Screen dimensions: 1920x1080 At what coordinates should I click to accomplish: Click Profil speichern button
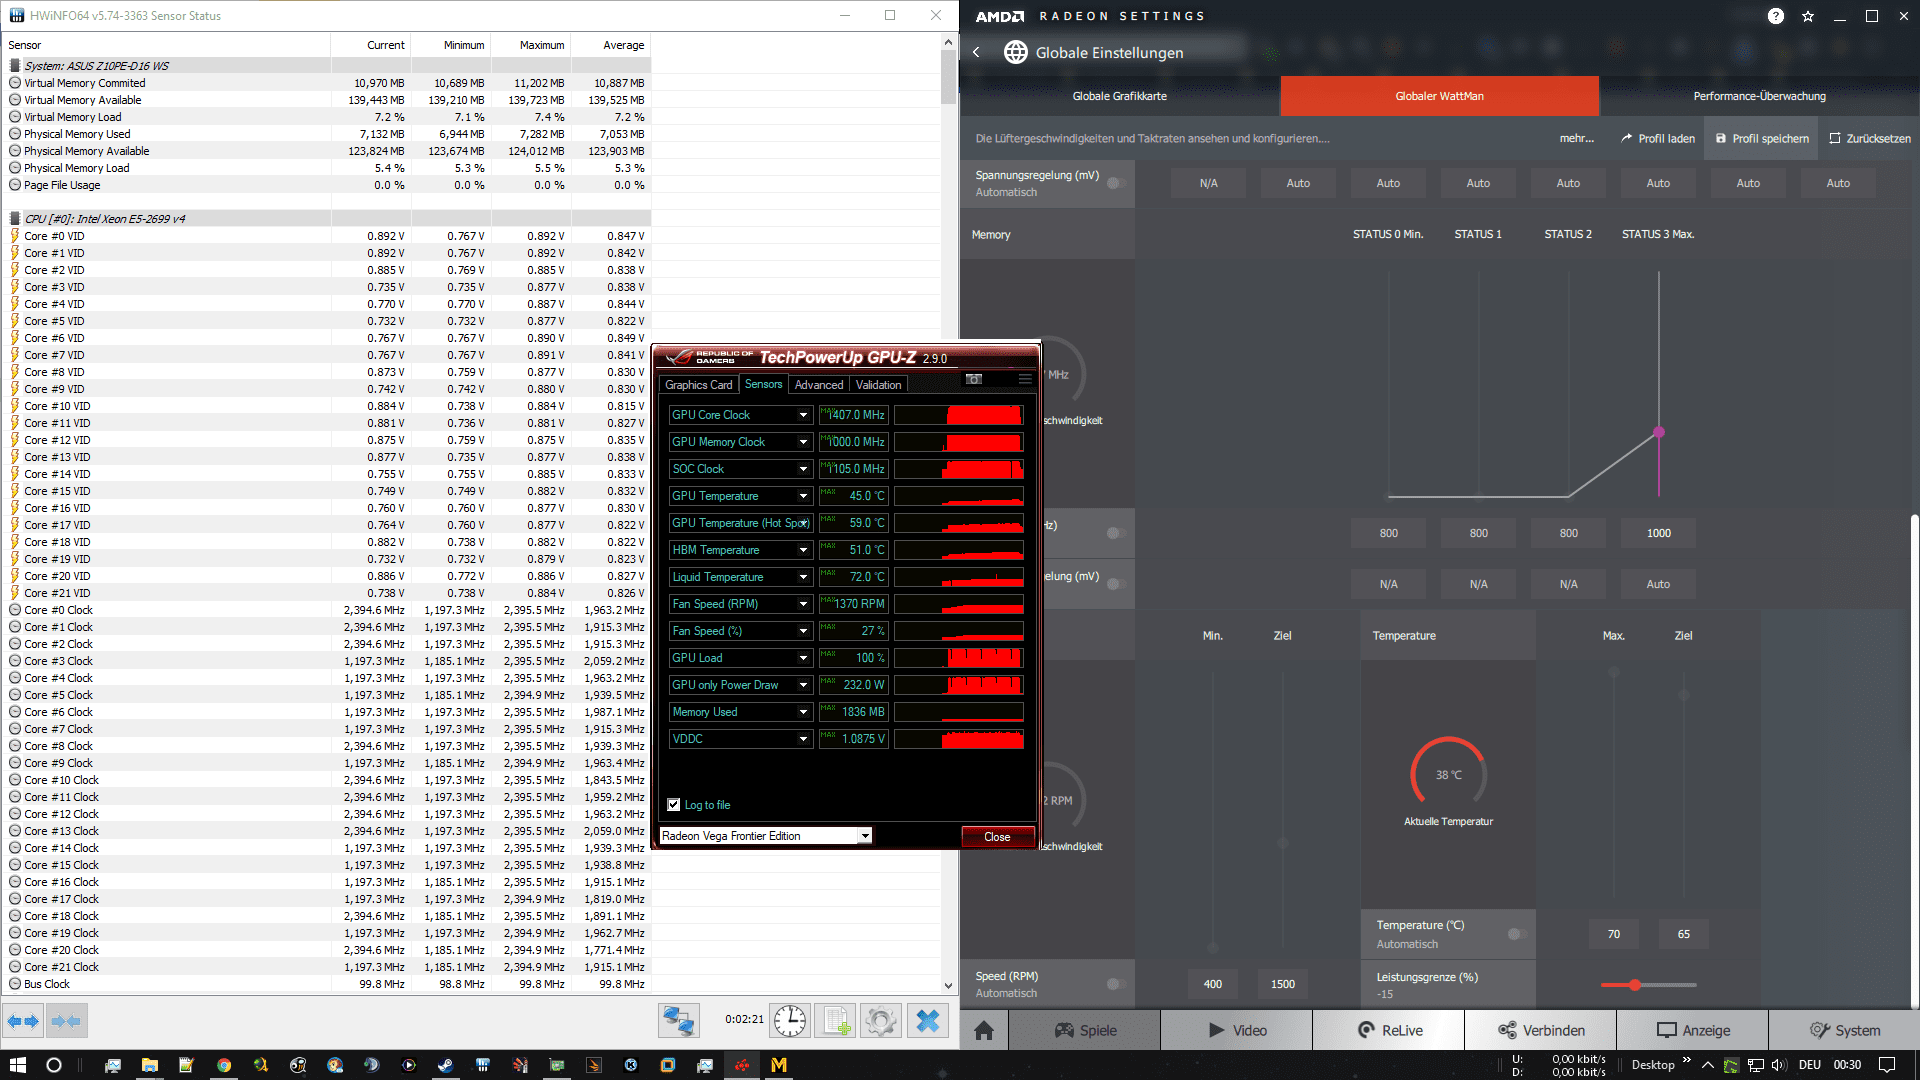coord(1762,139)
